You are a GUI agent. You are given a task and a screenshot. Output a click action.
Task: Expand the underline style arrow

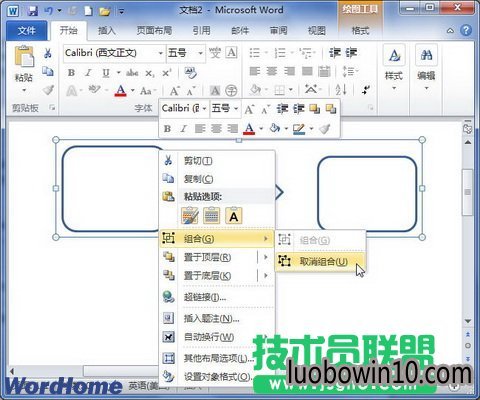click(x=118, y=73)
